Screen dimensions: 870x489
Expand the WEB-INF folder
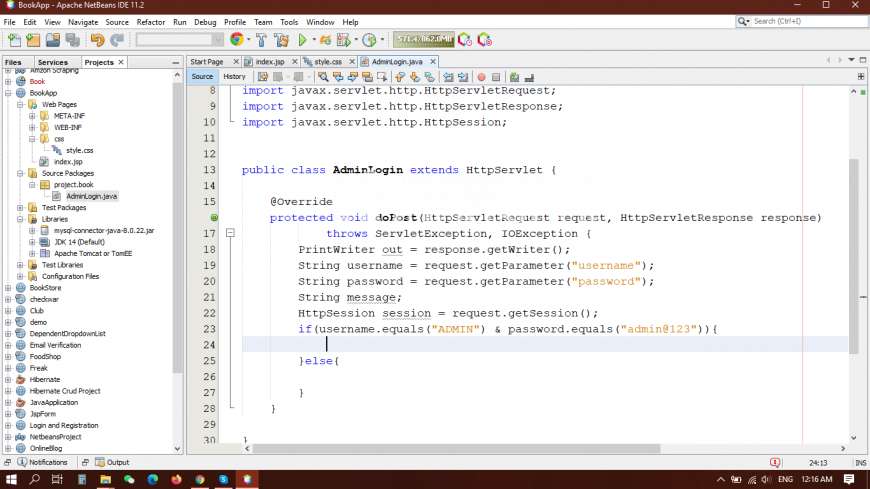pyautogui.click(x=32, y=128)
